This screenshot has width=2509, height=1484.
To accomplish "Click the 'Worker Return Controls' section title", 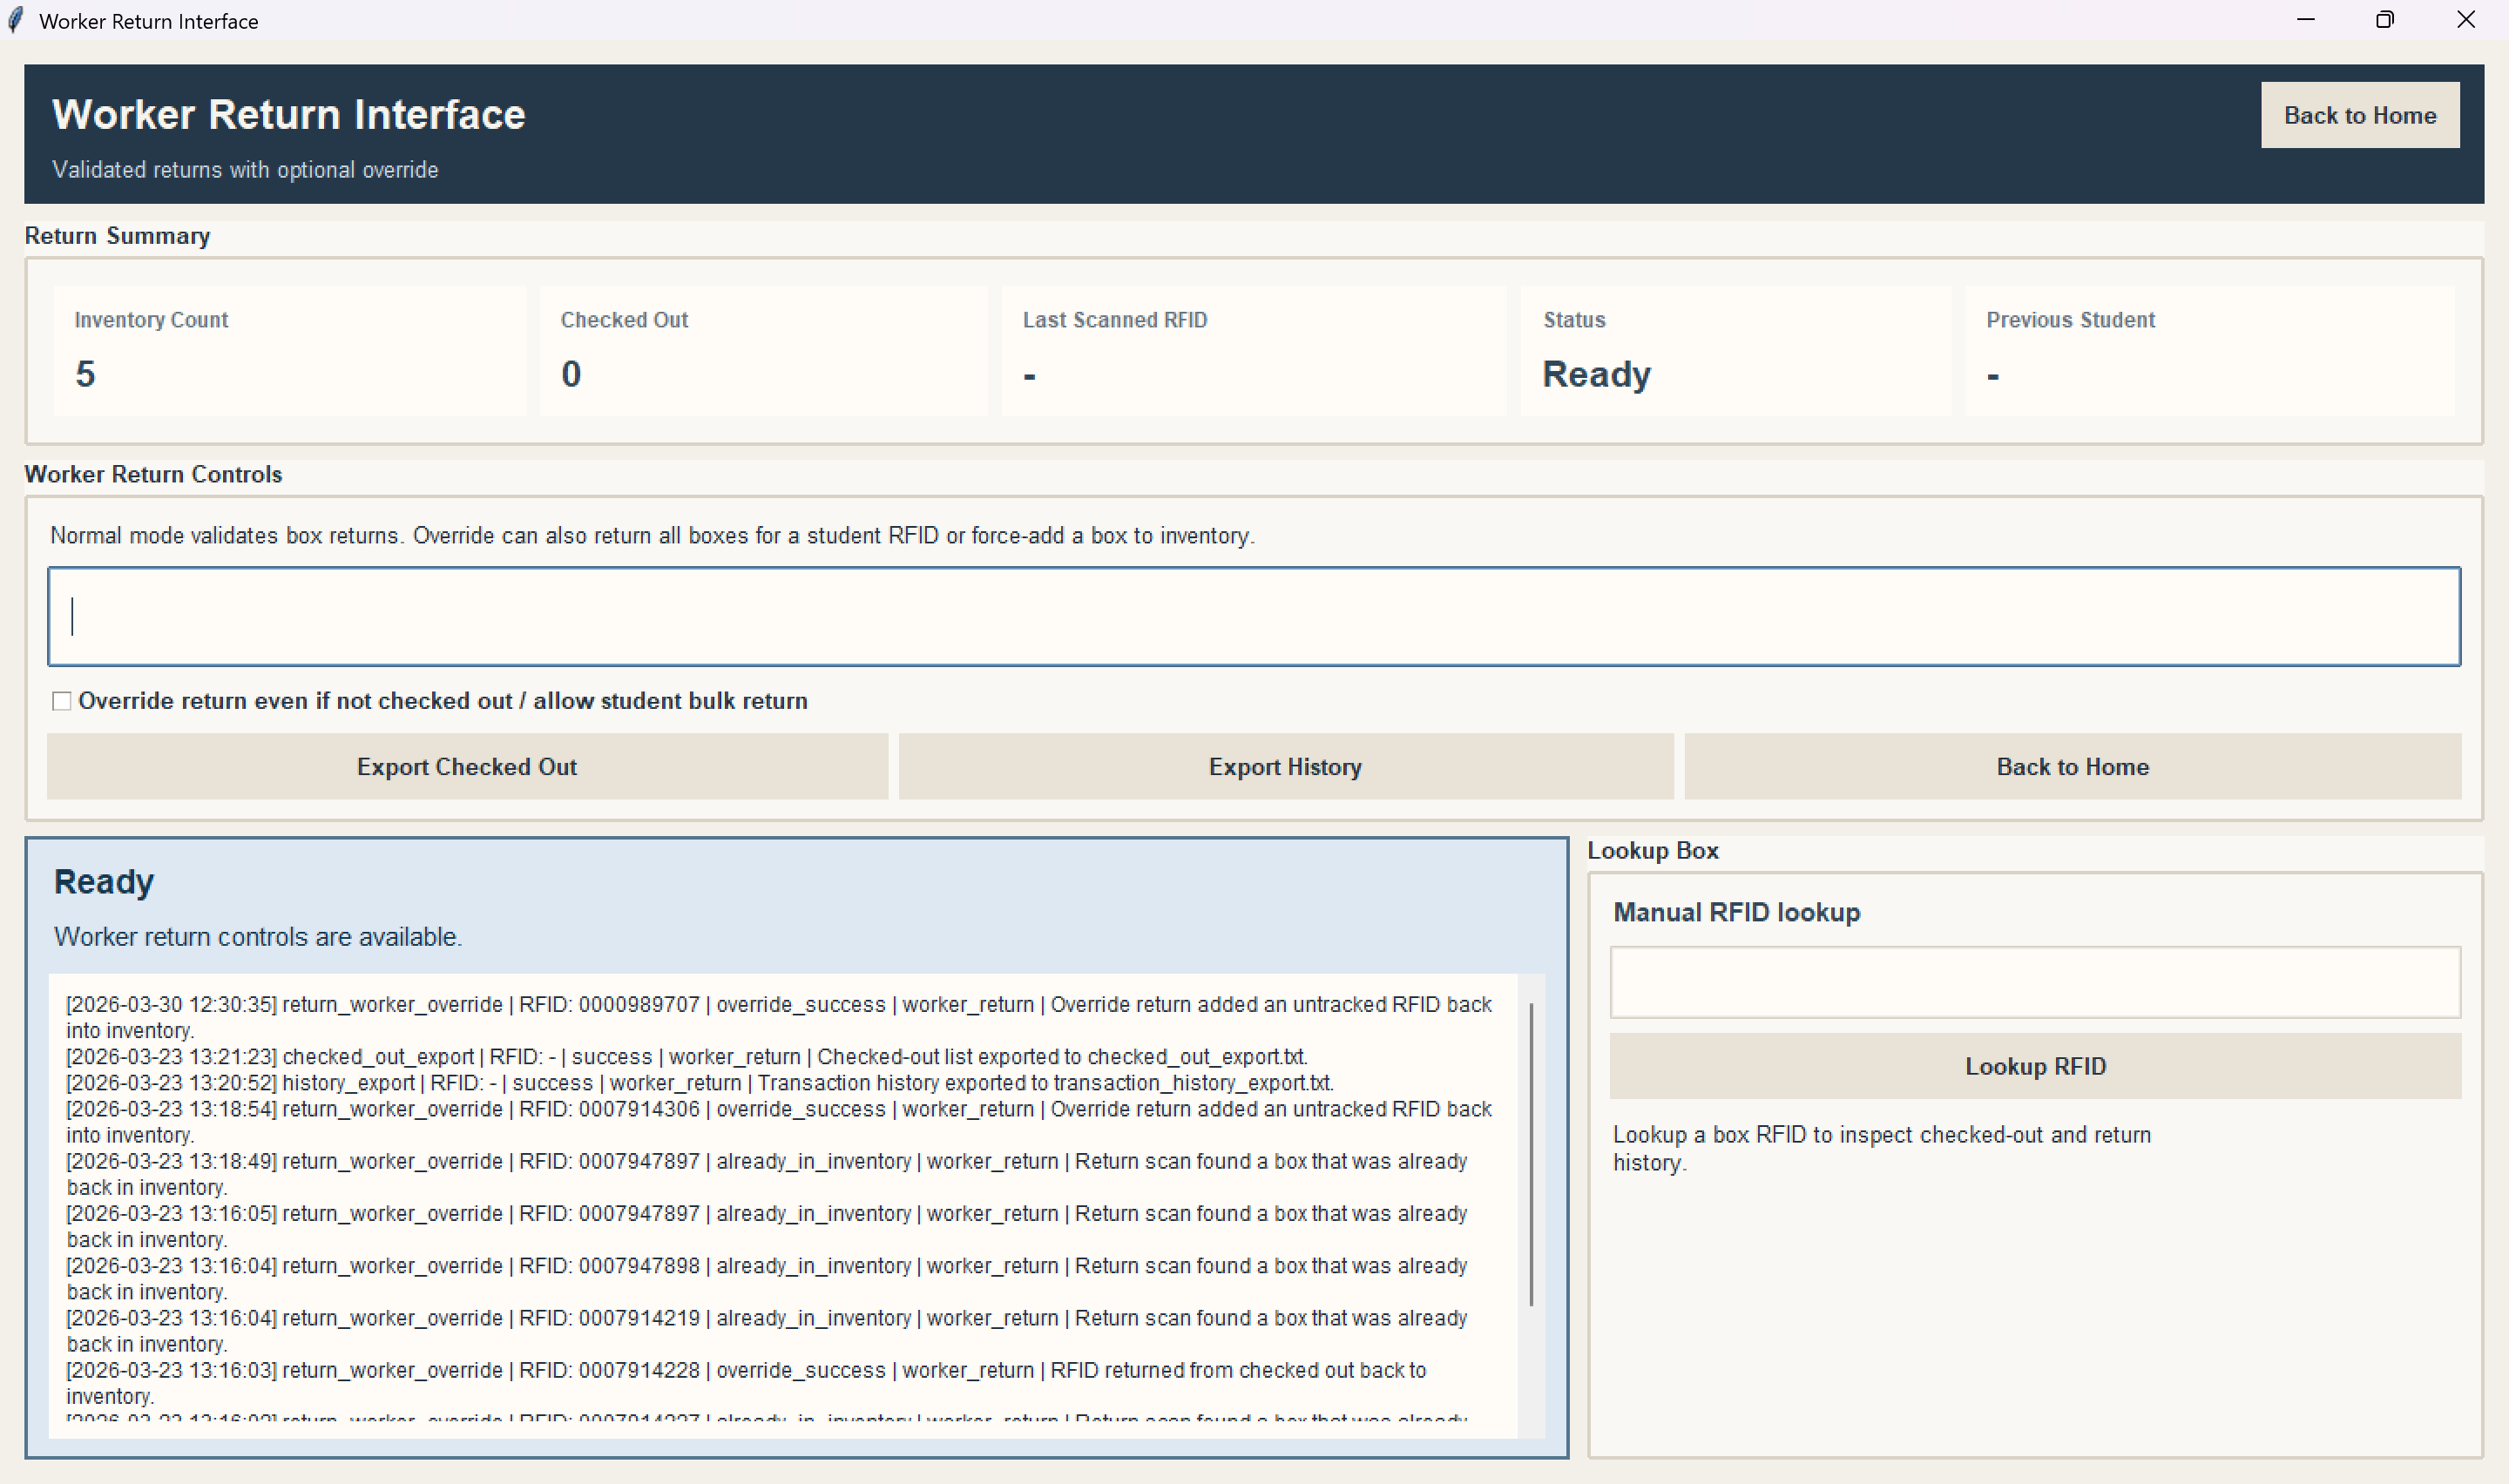I will click(x=153, y=474).
